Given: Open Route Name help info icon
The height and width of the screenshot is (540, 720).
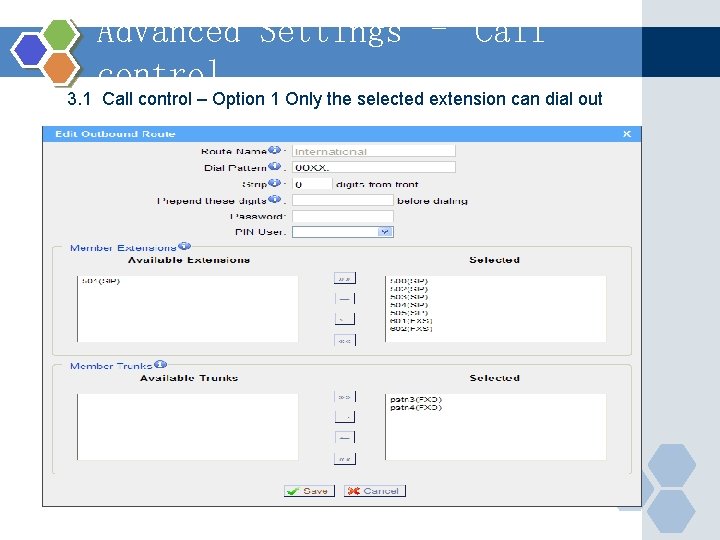Looking at the screenshot, I should [274, 150].
